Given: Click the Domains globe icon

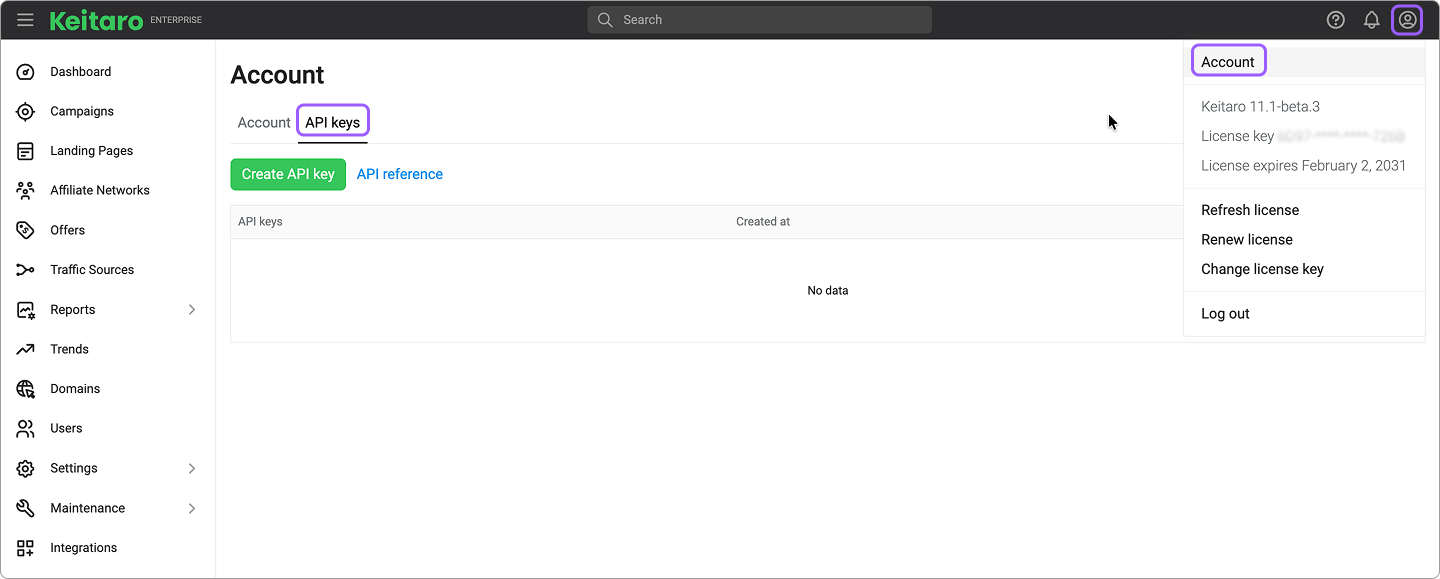Looking at the screenshot, I should click(26, 389).
